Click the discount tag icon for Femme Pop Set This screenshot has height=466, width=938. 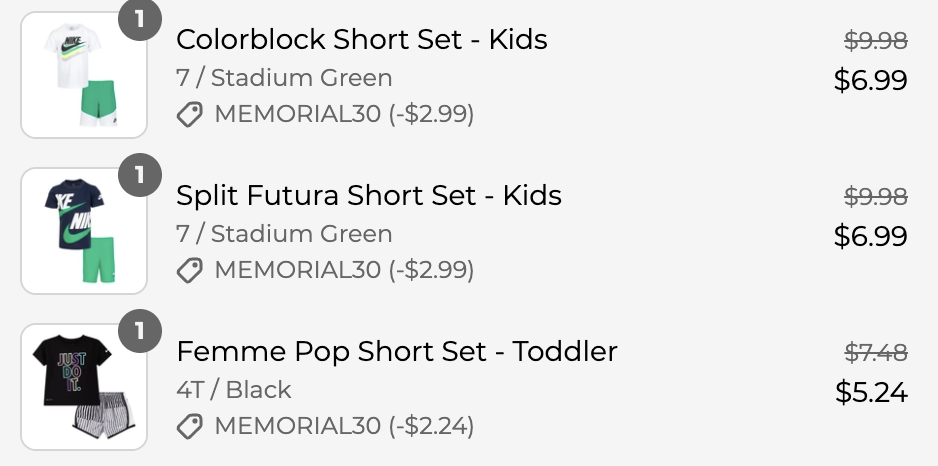tap(190, 427)
